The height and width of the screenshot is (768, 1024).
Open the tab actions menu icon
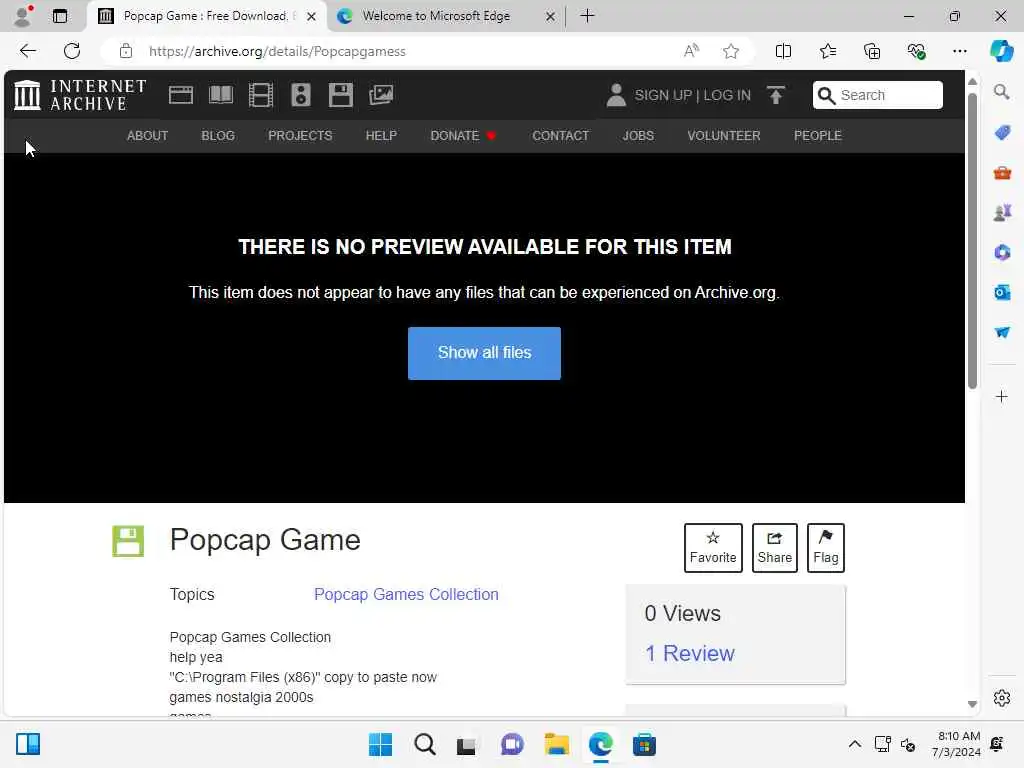coord(59,16)
